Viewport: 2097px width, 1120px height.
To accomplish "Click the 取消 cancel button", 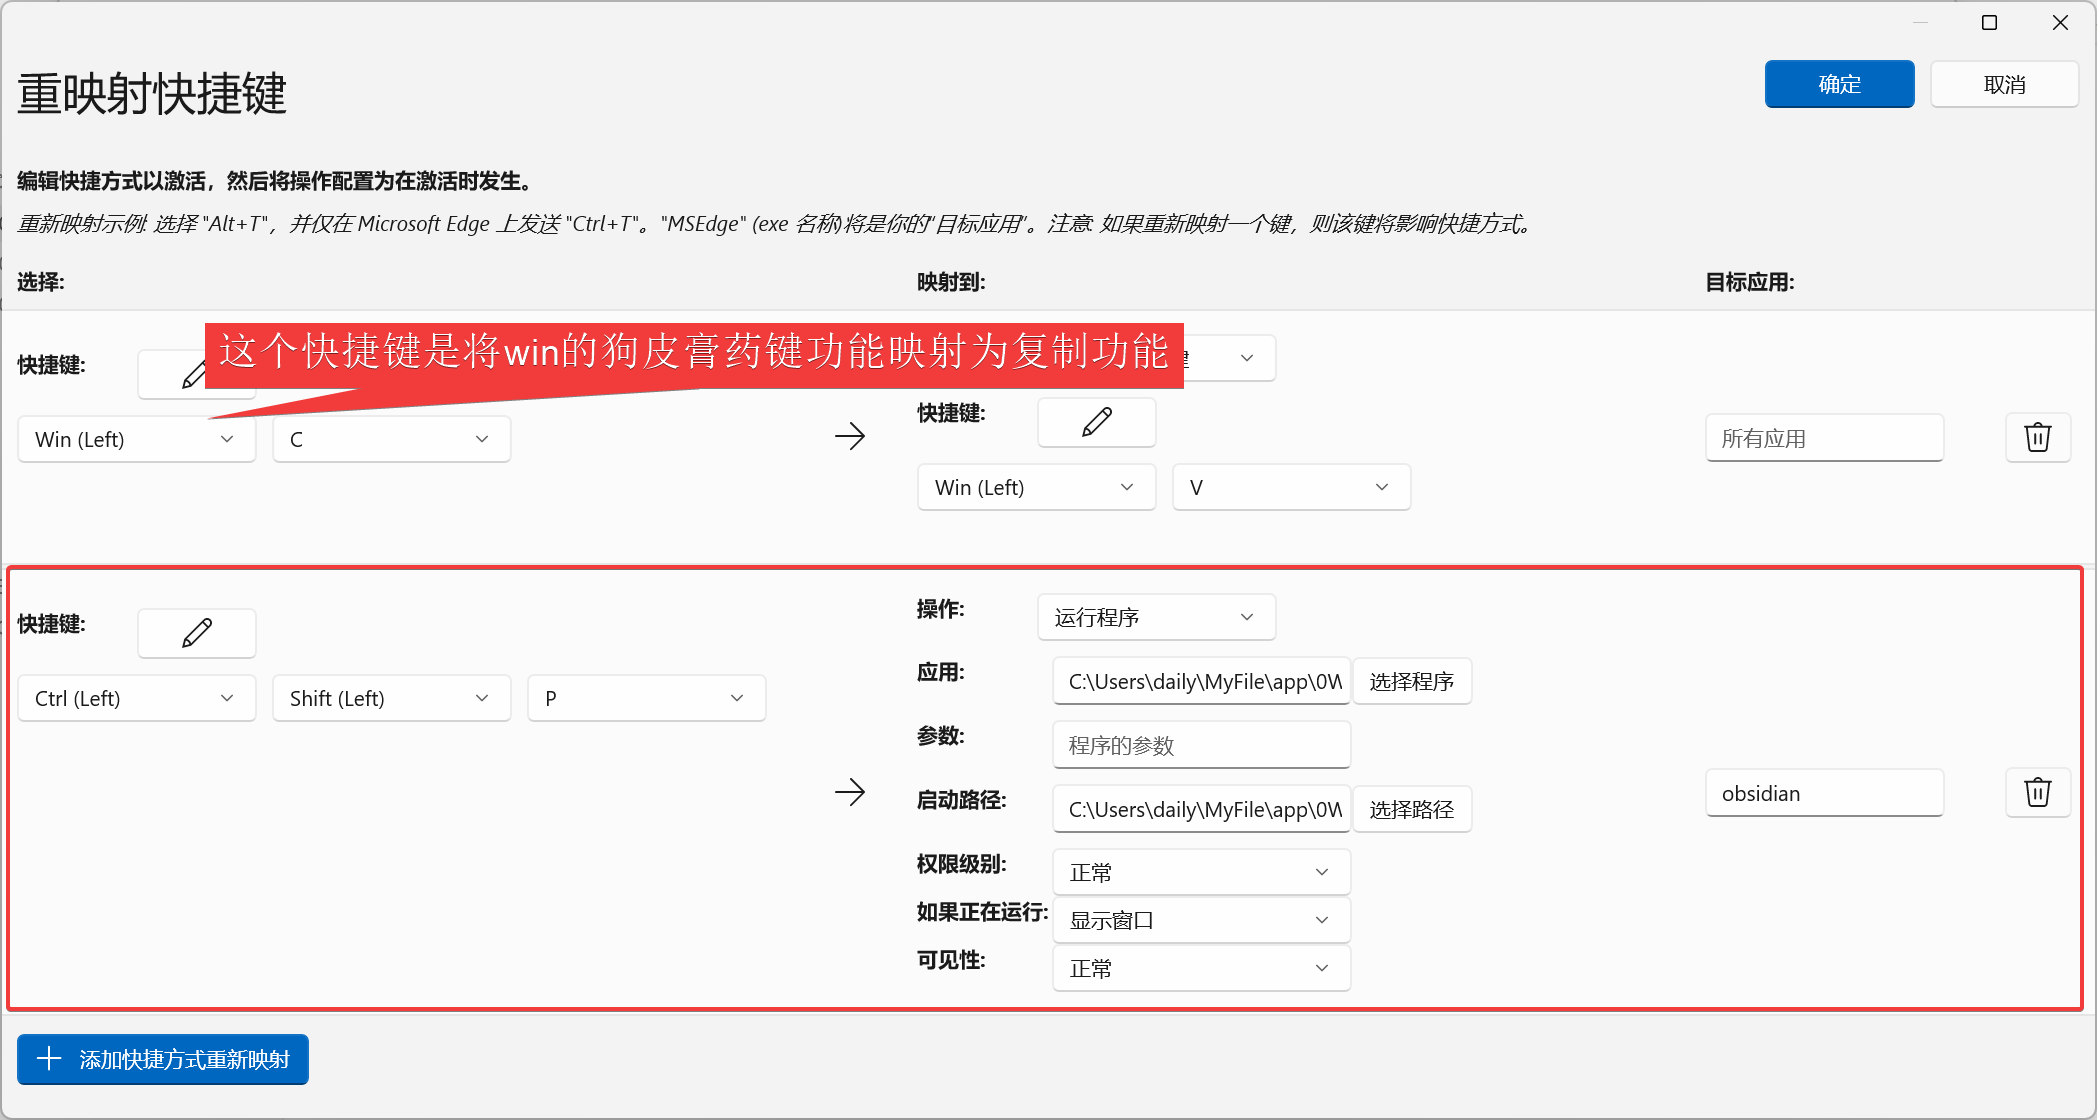I will pos(2003,85).
